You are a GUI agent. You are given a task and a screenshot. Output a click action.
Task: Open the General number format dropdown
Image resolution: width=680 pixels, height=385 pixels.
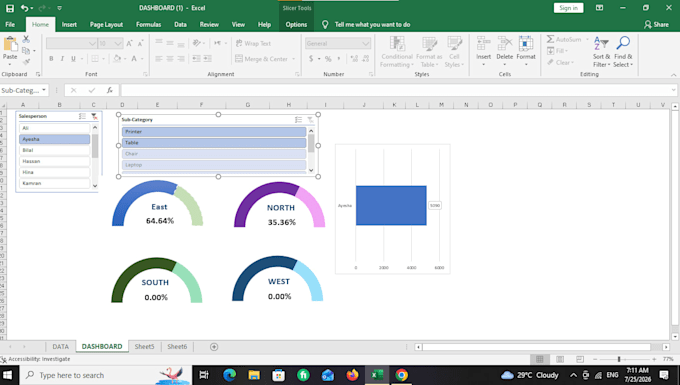tap(366, 43)
